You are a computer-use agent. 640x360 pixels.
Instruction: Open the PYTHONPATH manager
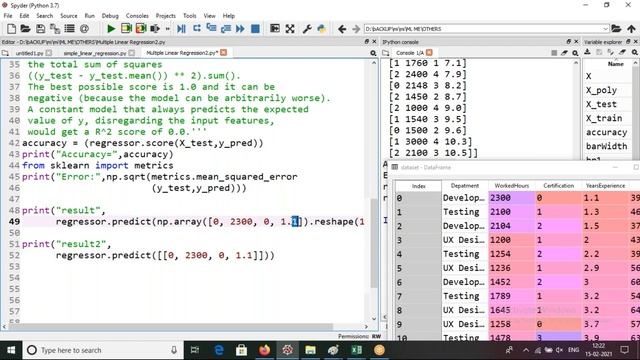tap(322, 29)
